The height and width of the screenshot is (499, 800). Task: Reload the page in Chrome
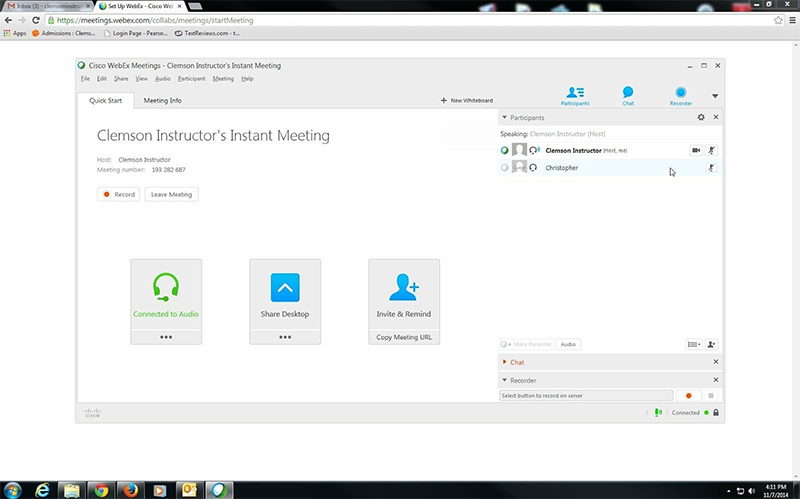[35, 20]
